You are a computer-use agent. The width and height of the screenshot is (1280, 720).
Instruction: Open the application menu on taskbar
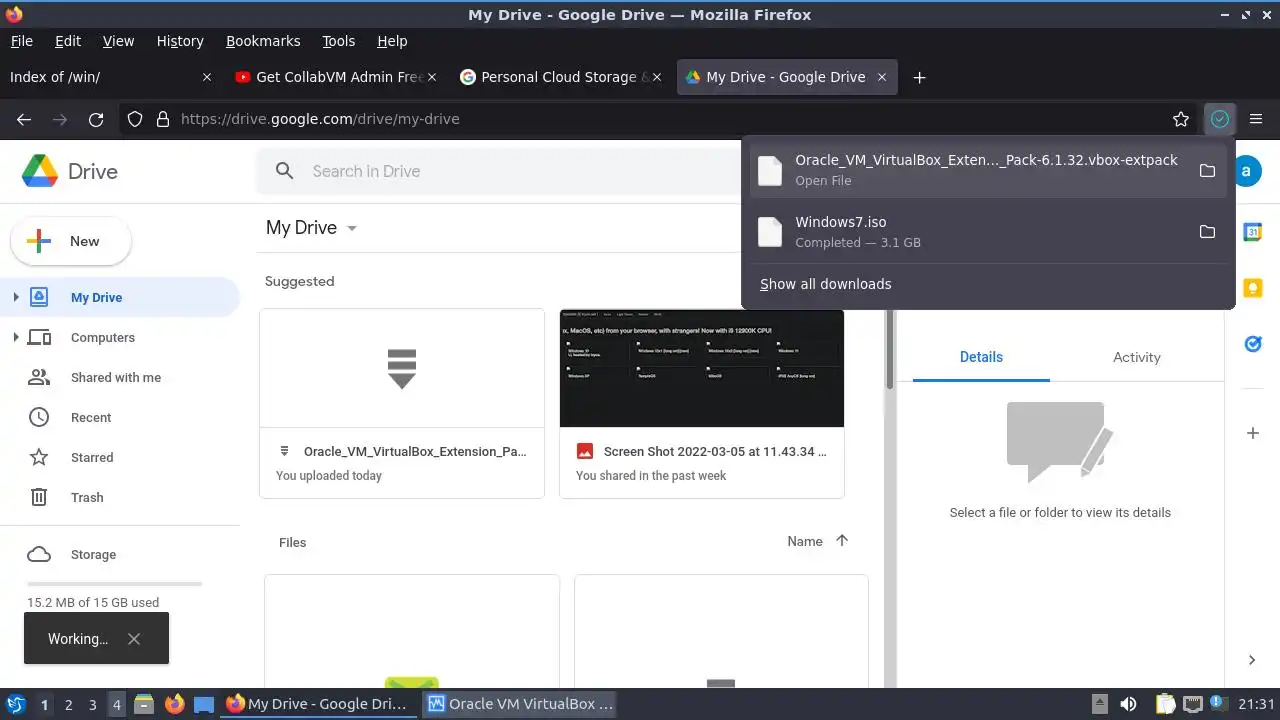coord(15,704)
